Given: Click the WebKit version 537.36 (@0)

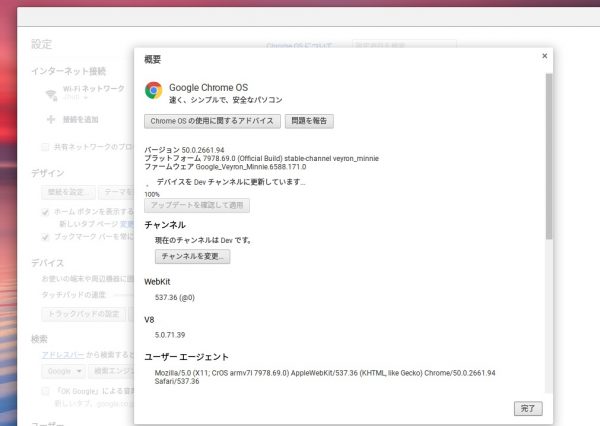Looking at the screenshot, I should [x=174, y=297].
